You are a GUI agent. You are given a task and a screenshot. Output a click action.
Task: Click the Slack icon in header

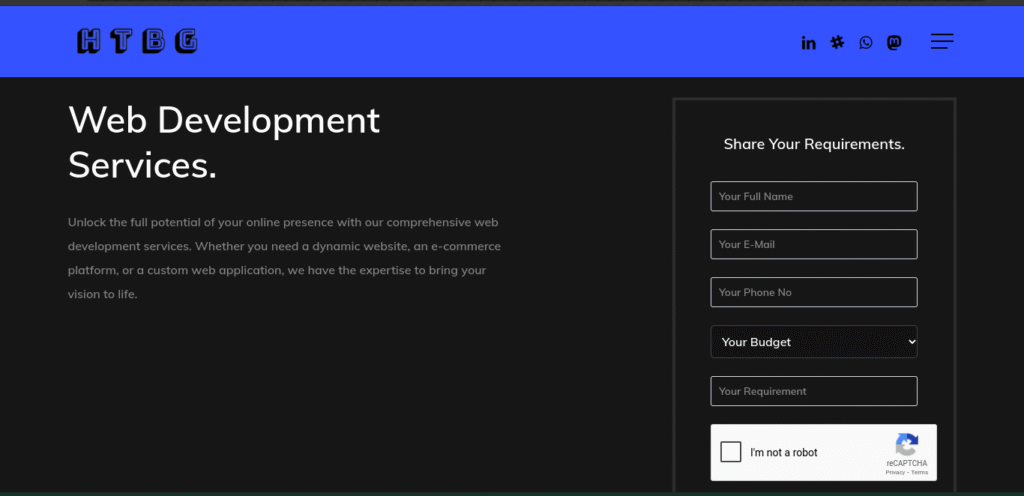pos(837,42)
